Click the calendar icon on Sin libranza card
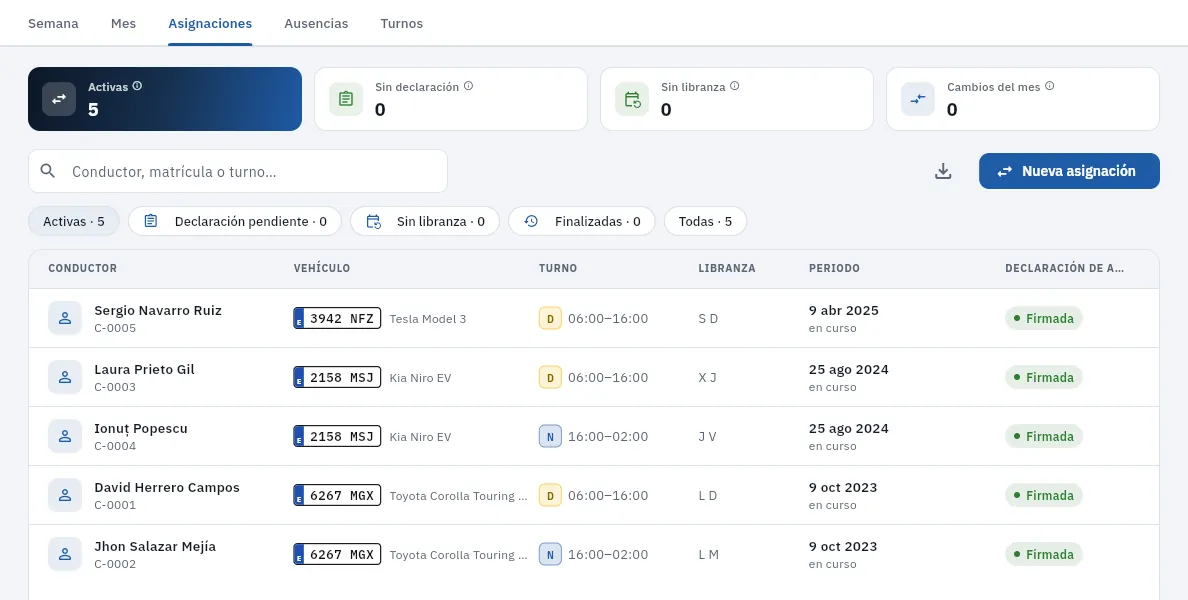Screen dimensions: 1188x600 (x=632, y=99)
